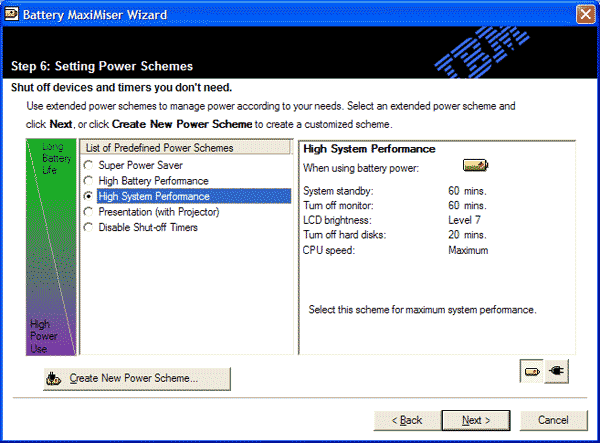
Task: Click the battery power mode icon button
Action: click(532, 371)
